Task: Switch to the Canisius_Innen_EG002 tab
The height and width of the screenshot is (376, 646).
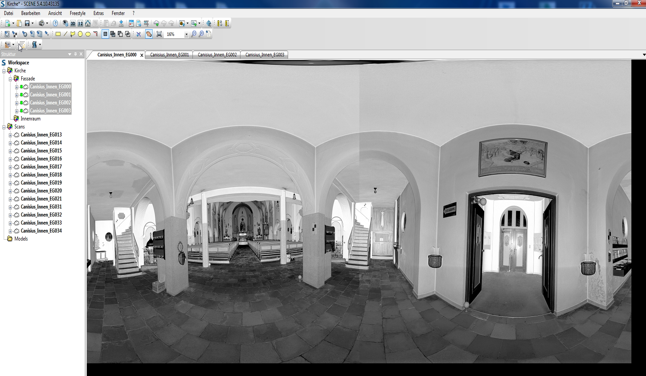Action: [217, 54]
